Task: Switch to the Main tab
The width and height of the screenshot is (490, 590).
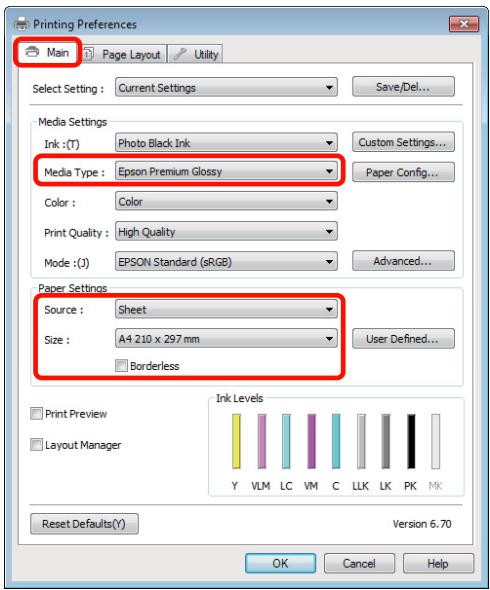Action: tap(47, 52)
